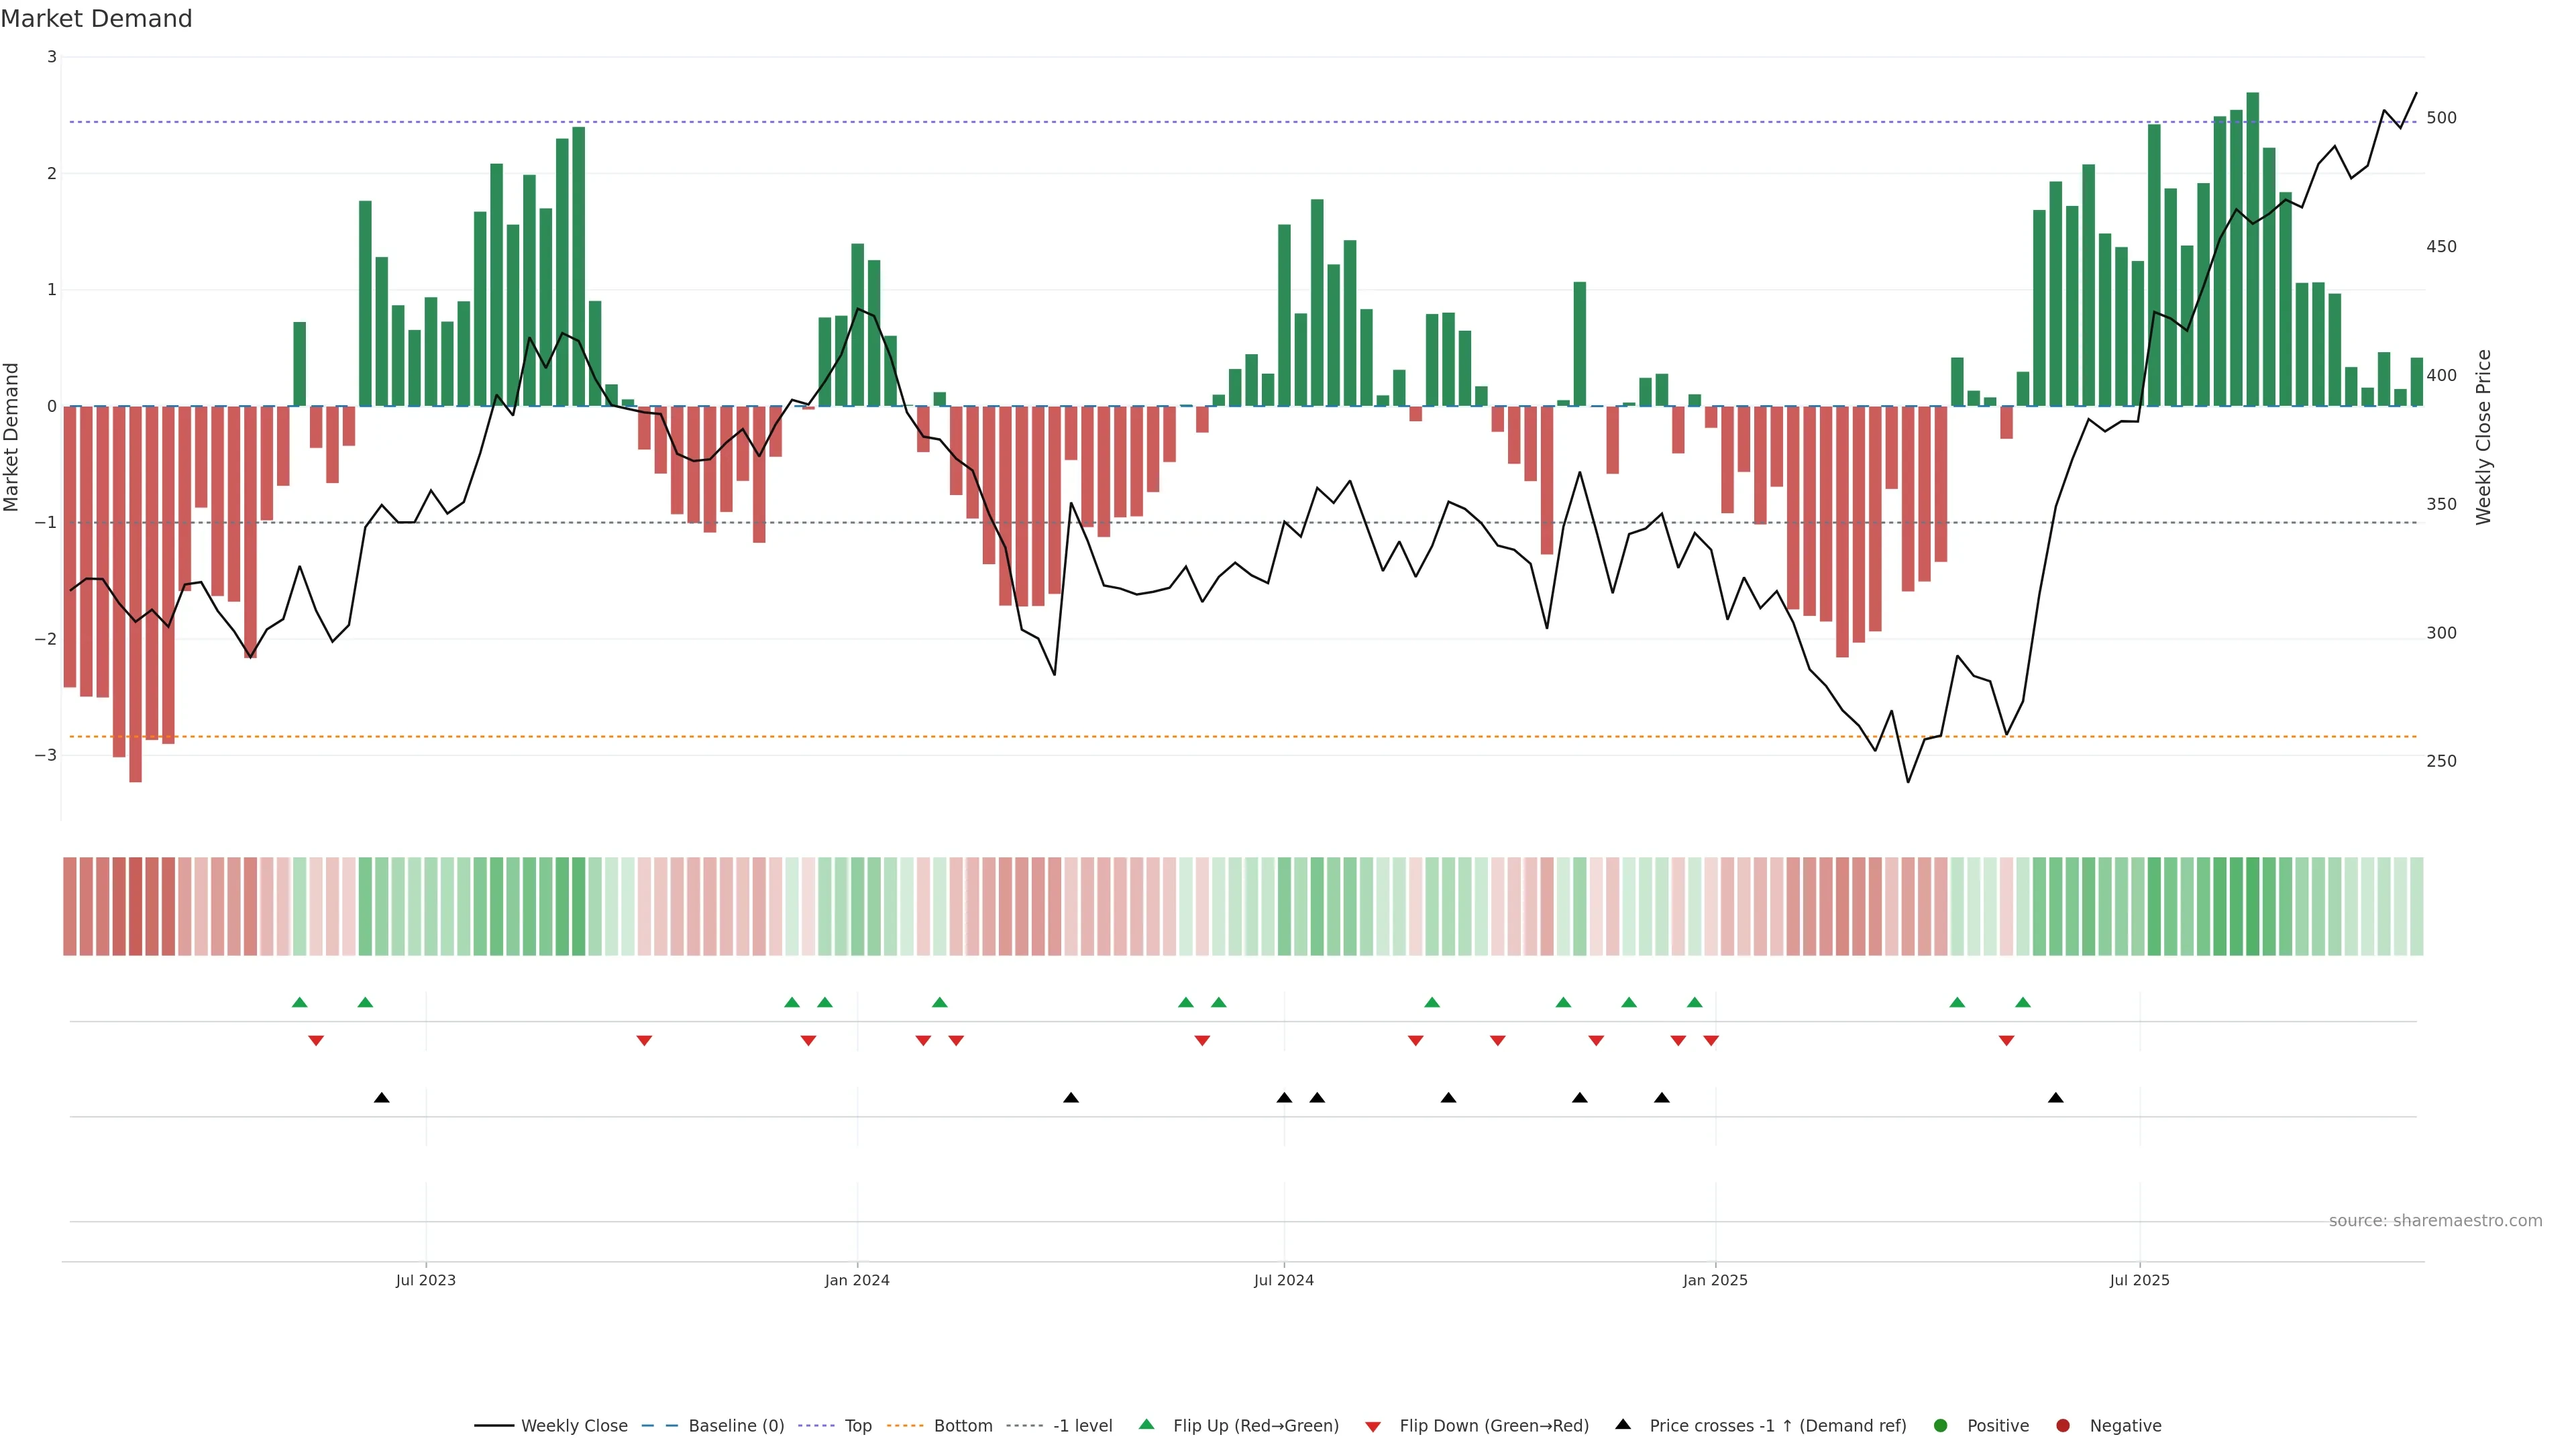Click the green Flip Up legend triangle icon
2576x1449 pixels.
[1146, 1425]
